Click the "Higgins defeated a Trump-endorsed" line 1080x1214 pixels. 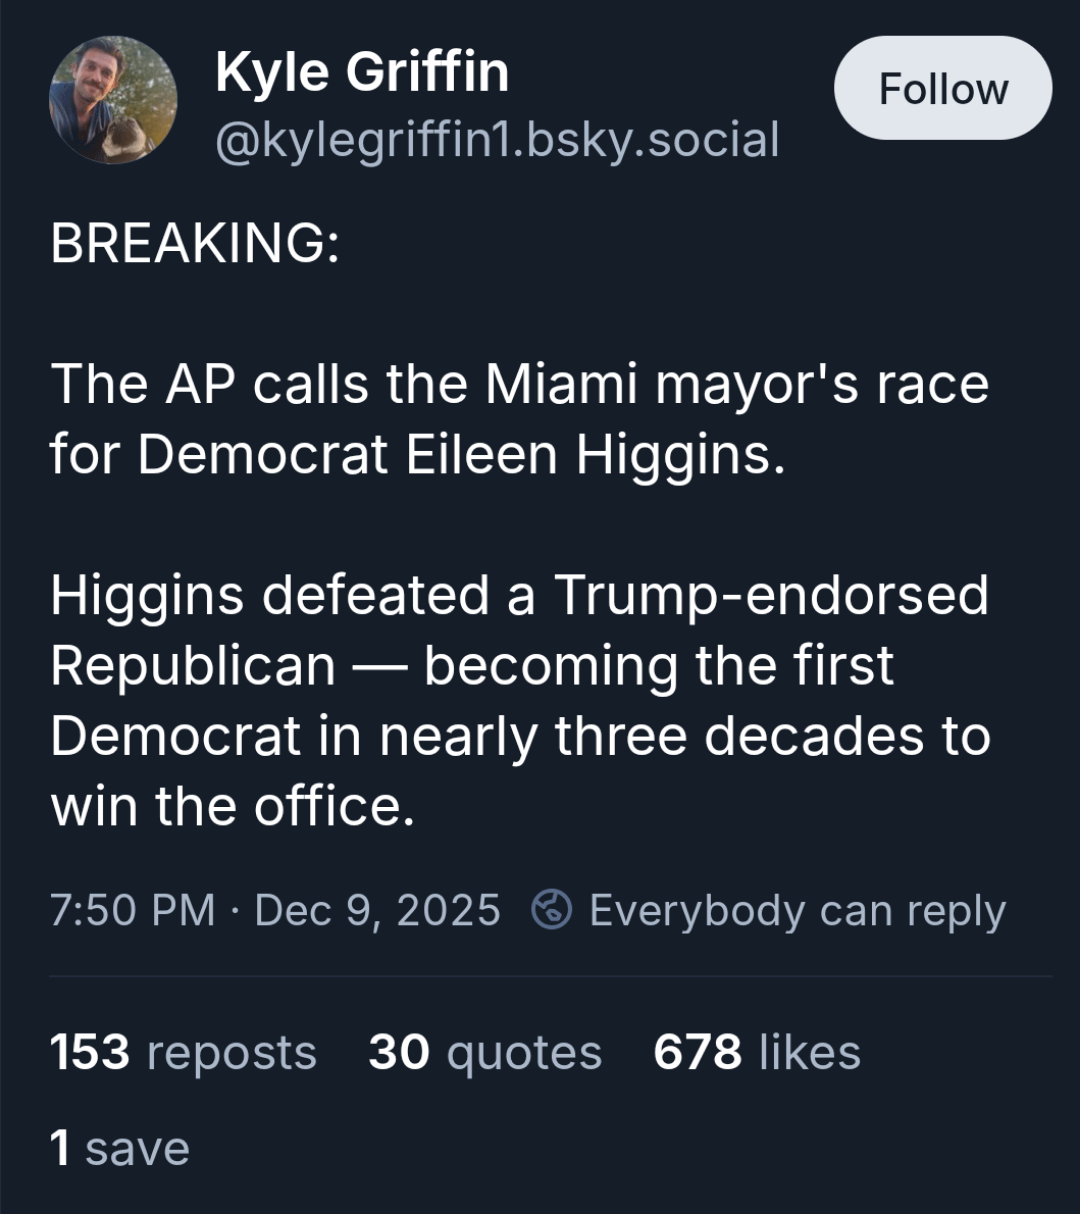[x=519, y=595]
